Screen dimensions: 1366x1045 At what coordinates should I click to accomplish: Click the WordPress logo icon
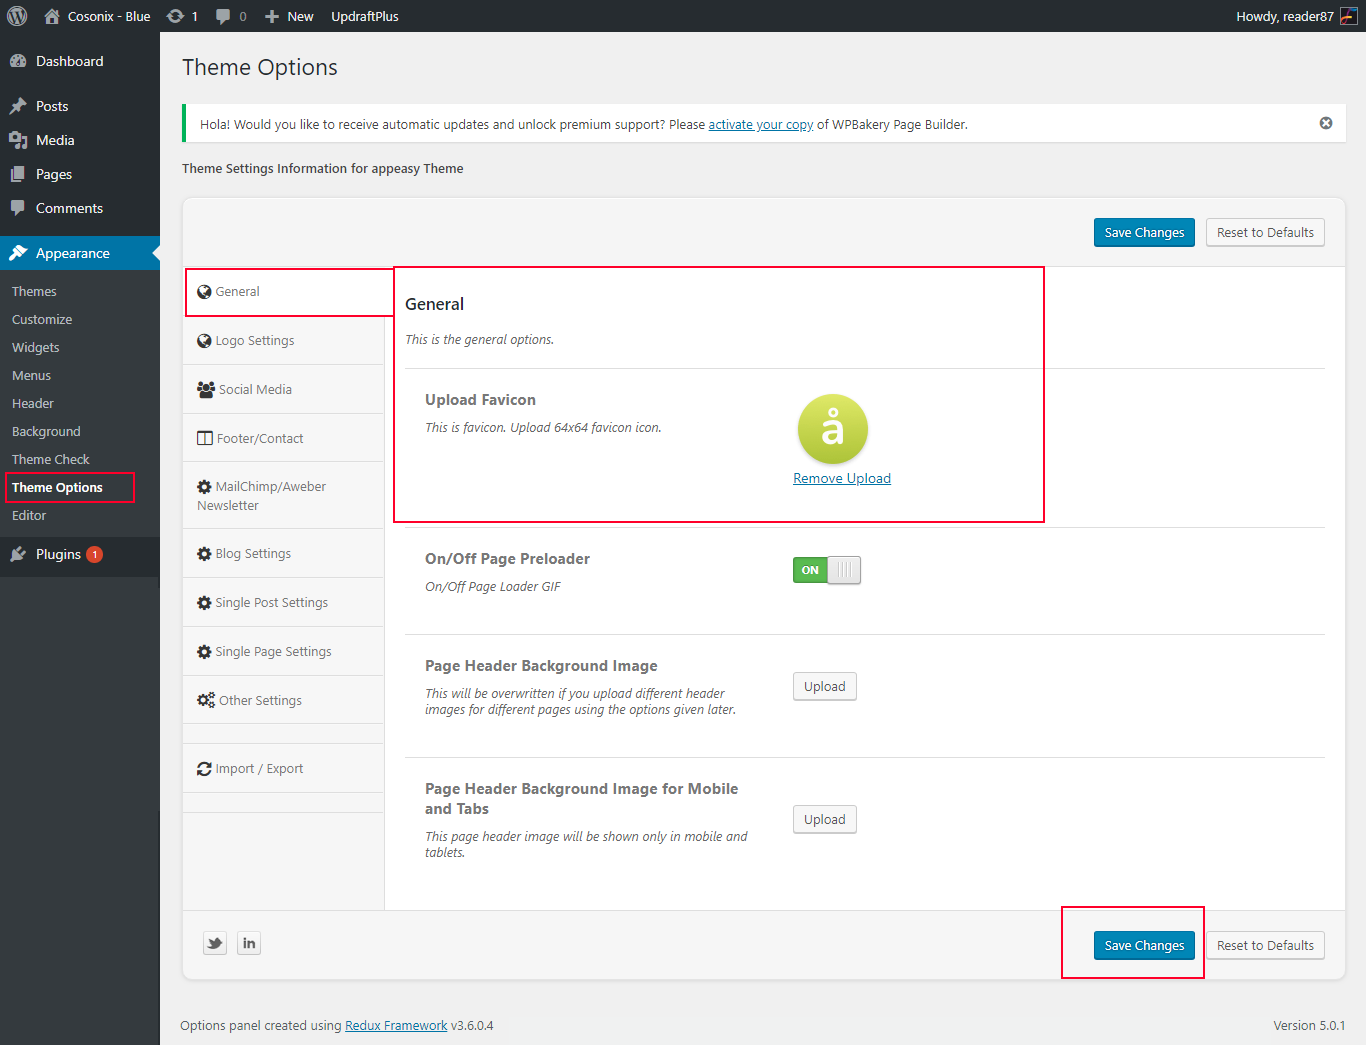17,16
